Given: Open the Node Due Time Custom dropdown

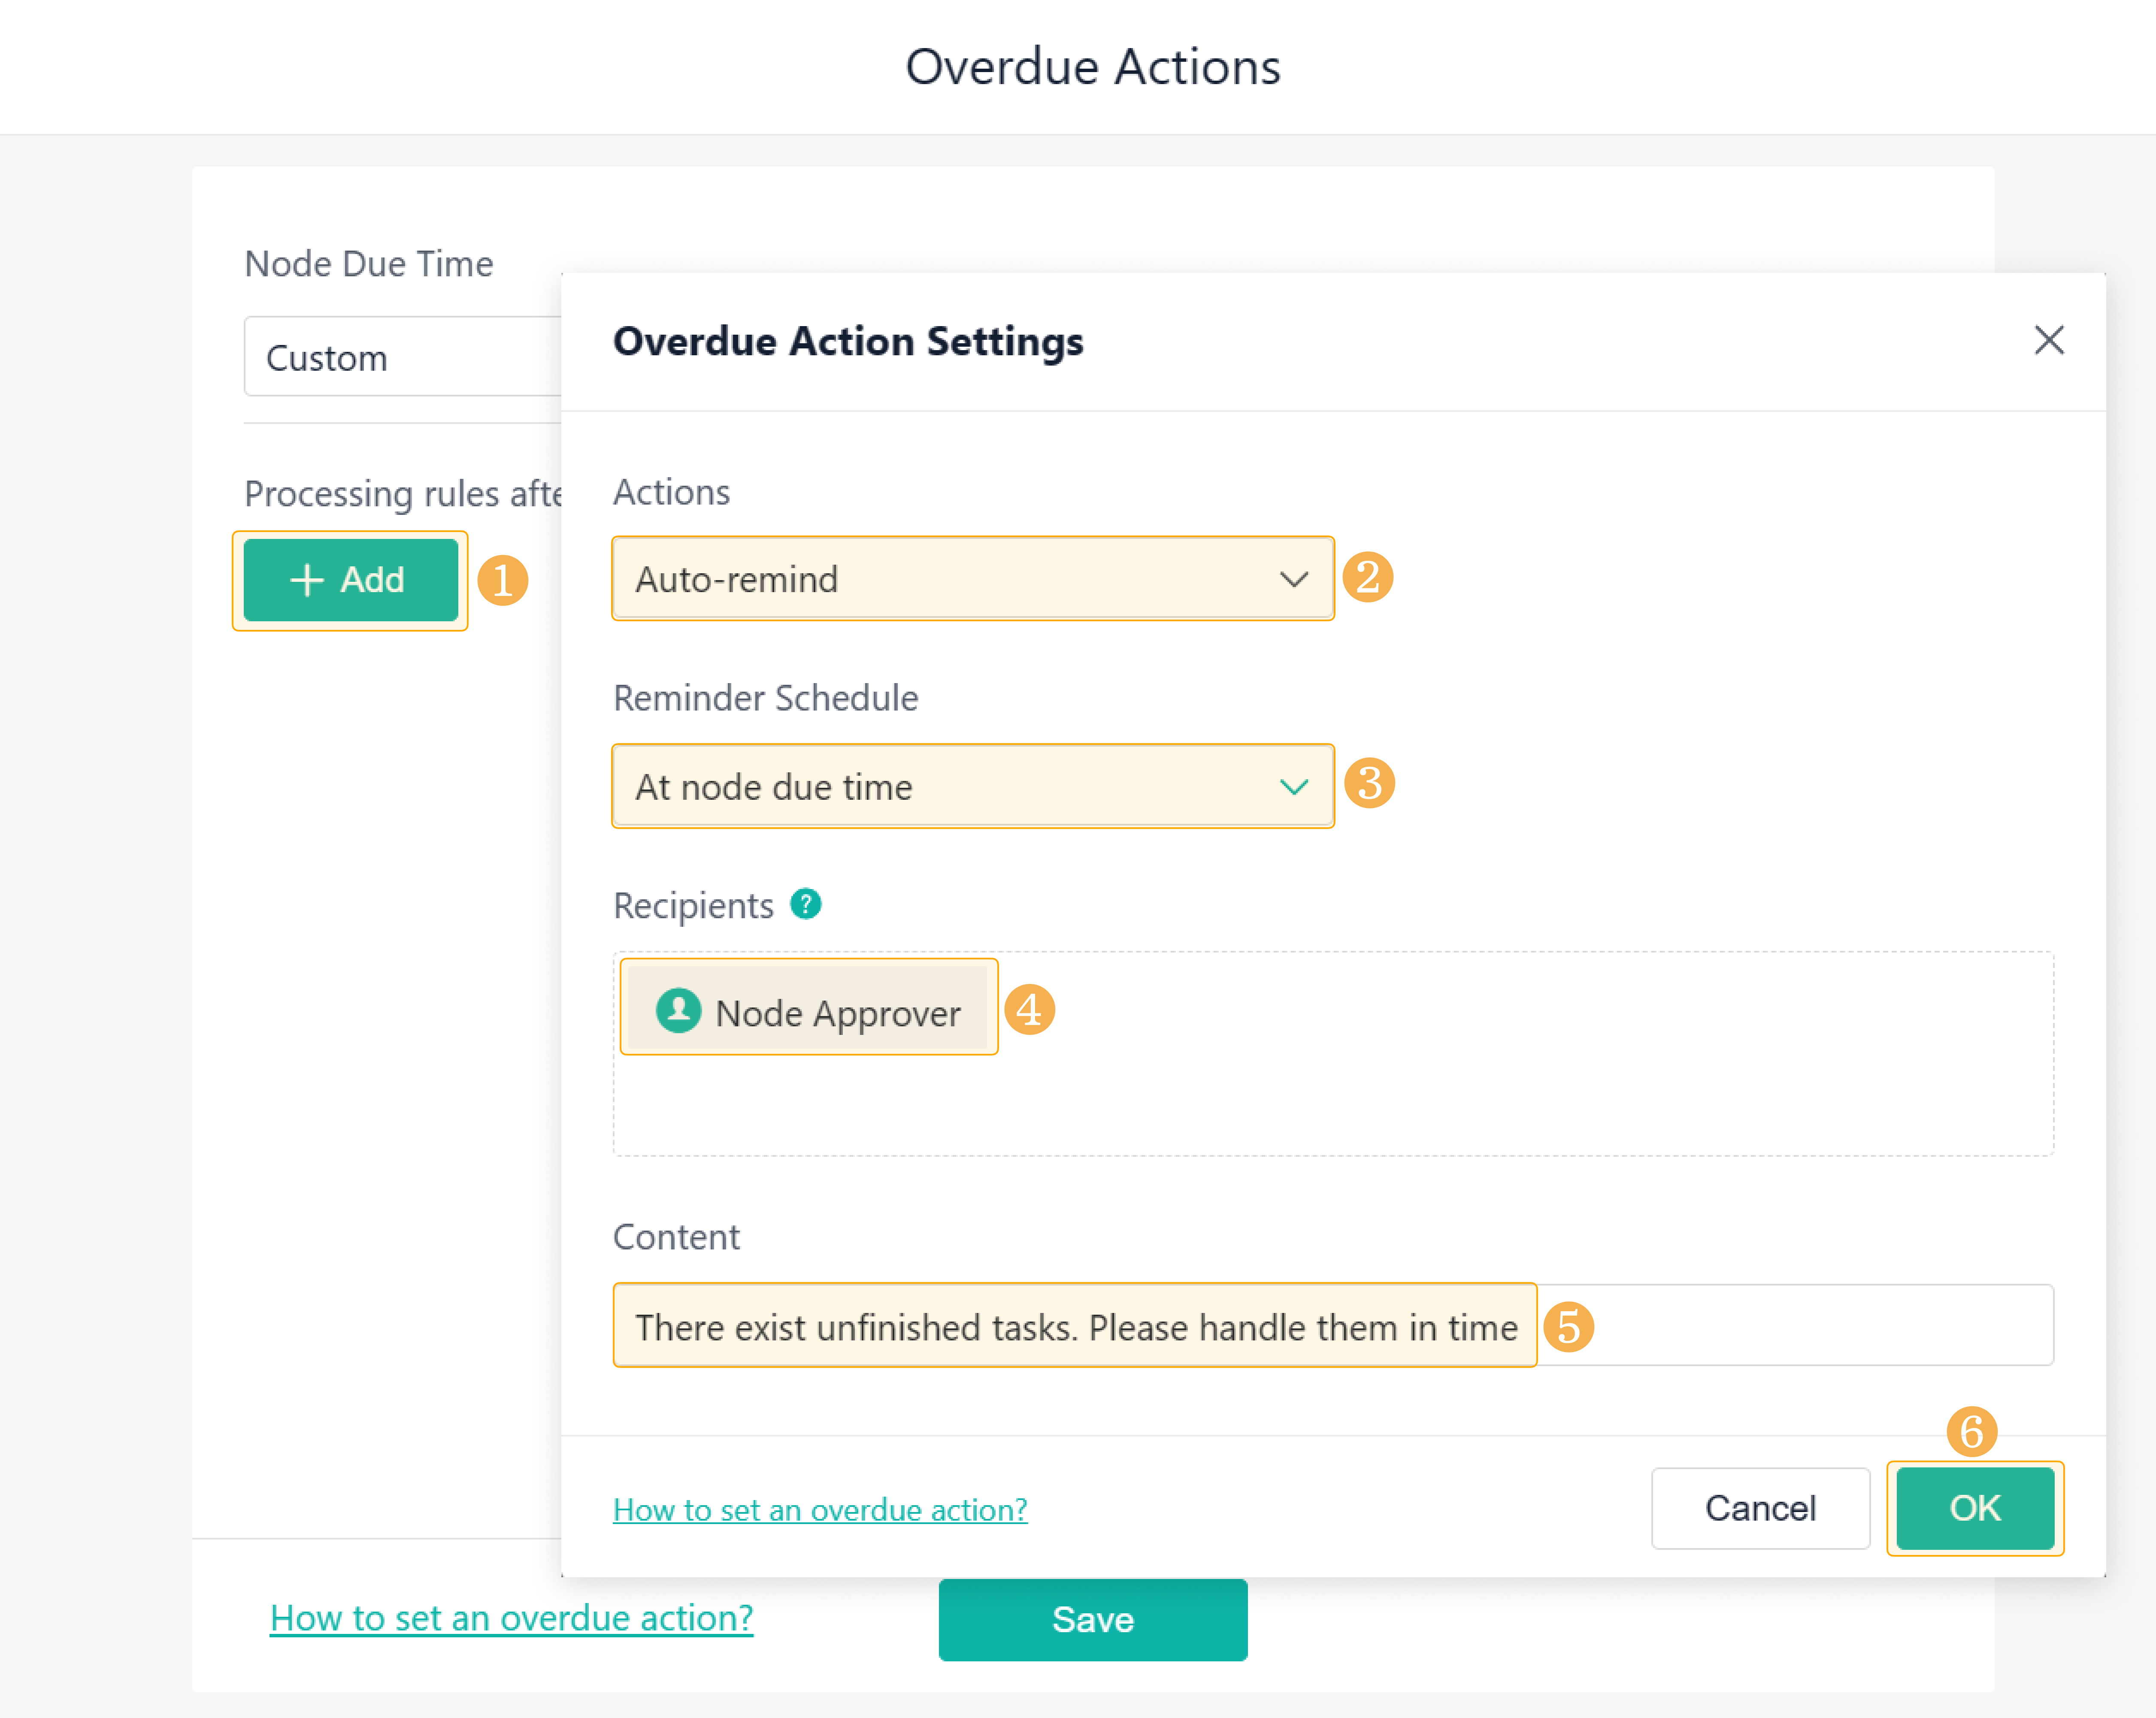Looking at the screenshot, I should [403, 357].
